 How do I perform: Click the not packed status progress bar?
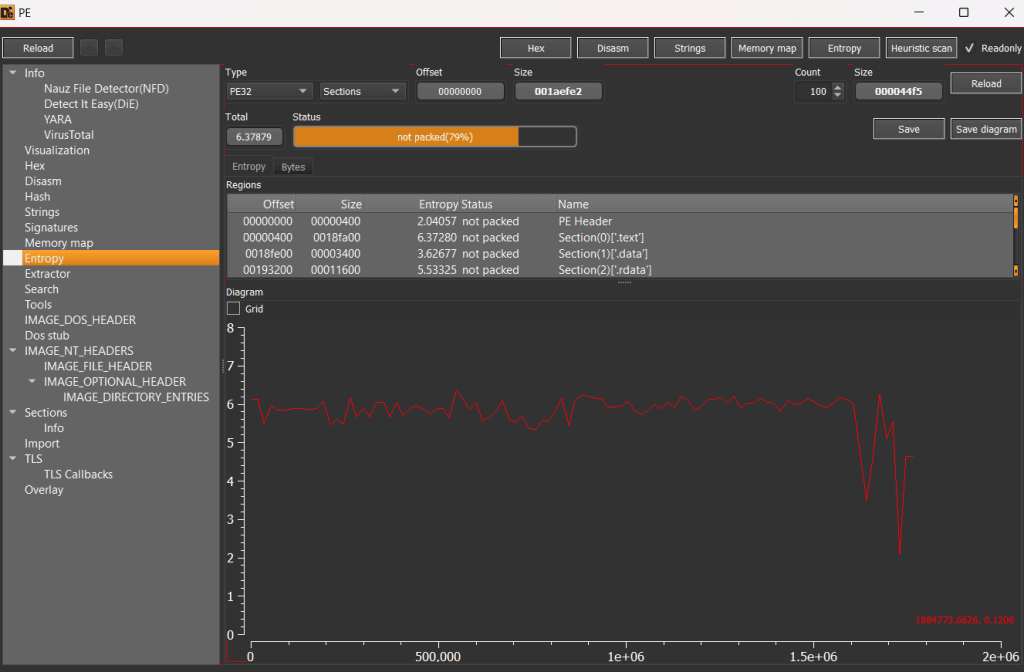click(435, 136)
